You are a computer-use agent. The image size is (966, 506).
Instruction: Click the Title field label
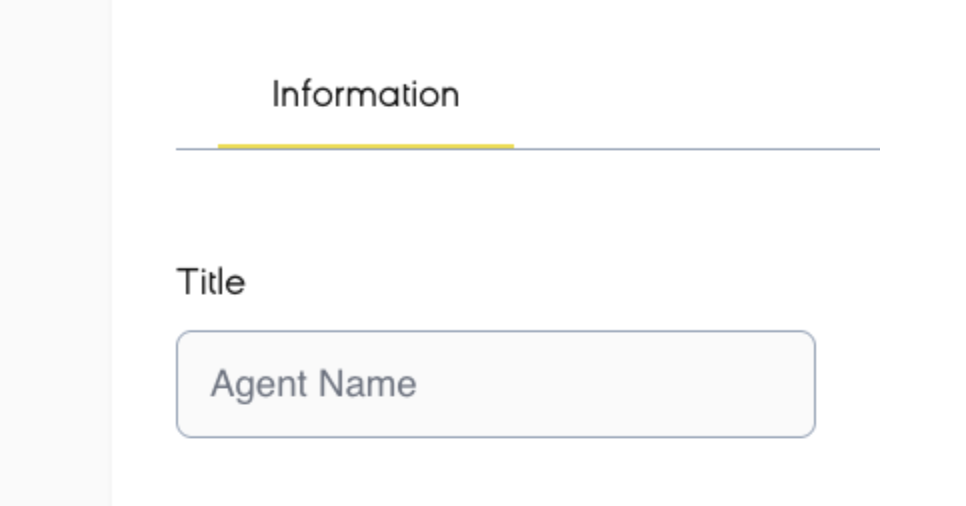point(210,283)
